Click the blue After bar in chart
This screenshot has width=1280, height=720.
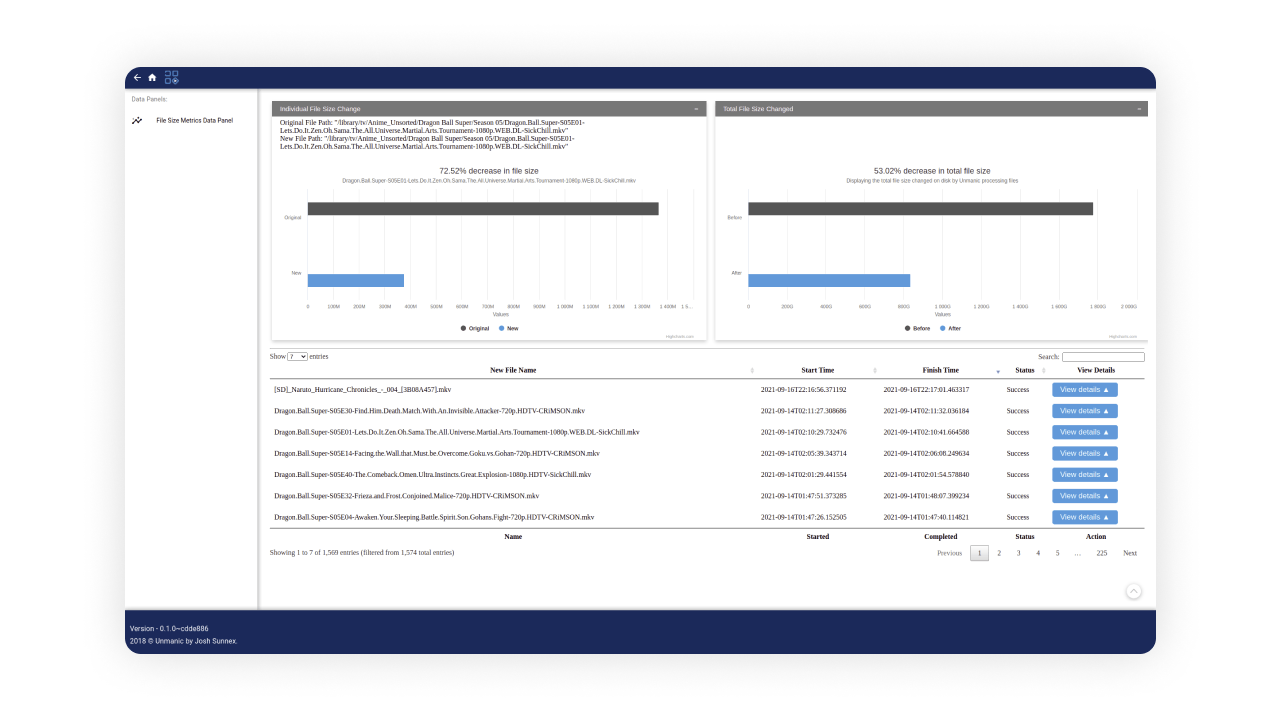pos(828,280)
